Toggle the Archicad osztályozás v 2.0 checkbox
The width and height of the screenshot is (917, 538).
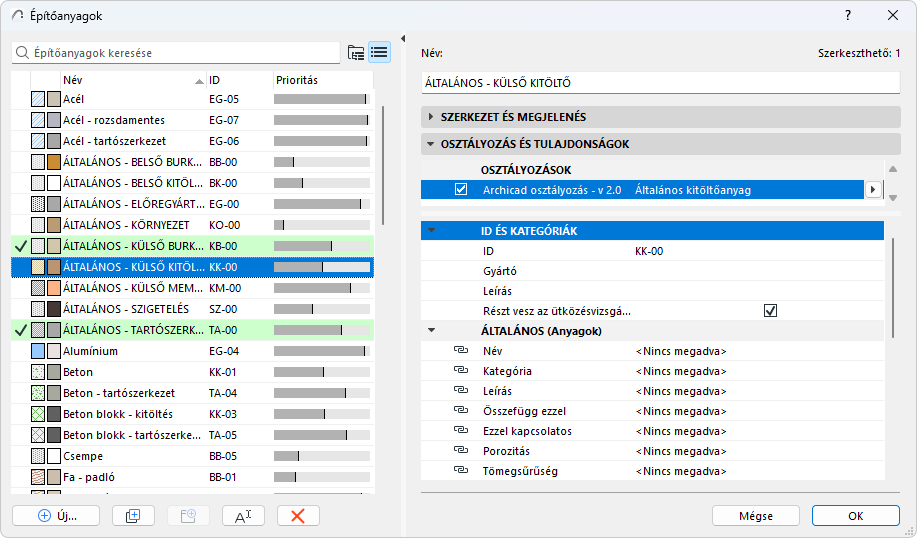tap(461, 190)
